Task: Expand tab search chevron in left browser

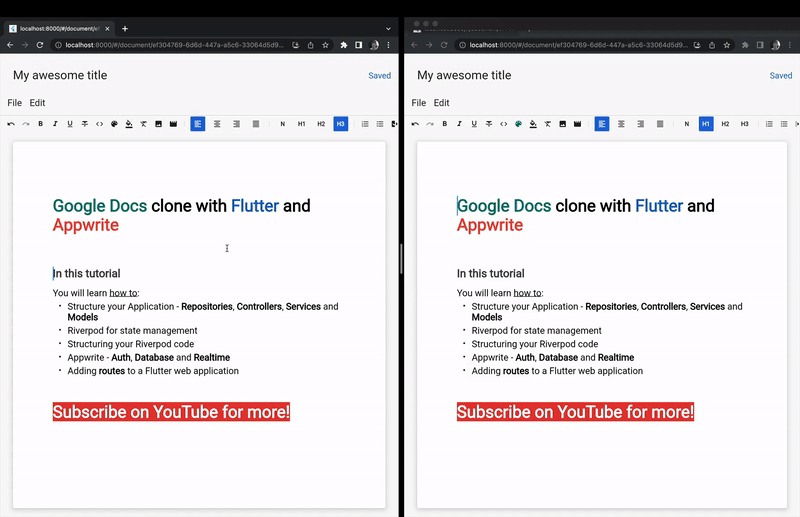Action: (388, 29)
